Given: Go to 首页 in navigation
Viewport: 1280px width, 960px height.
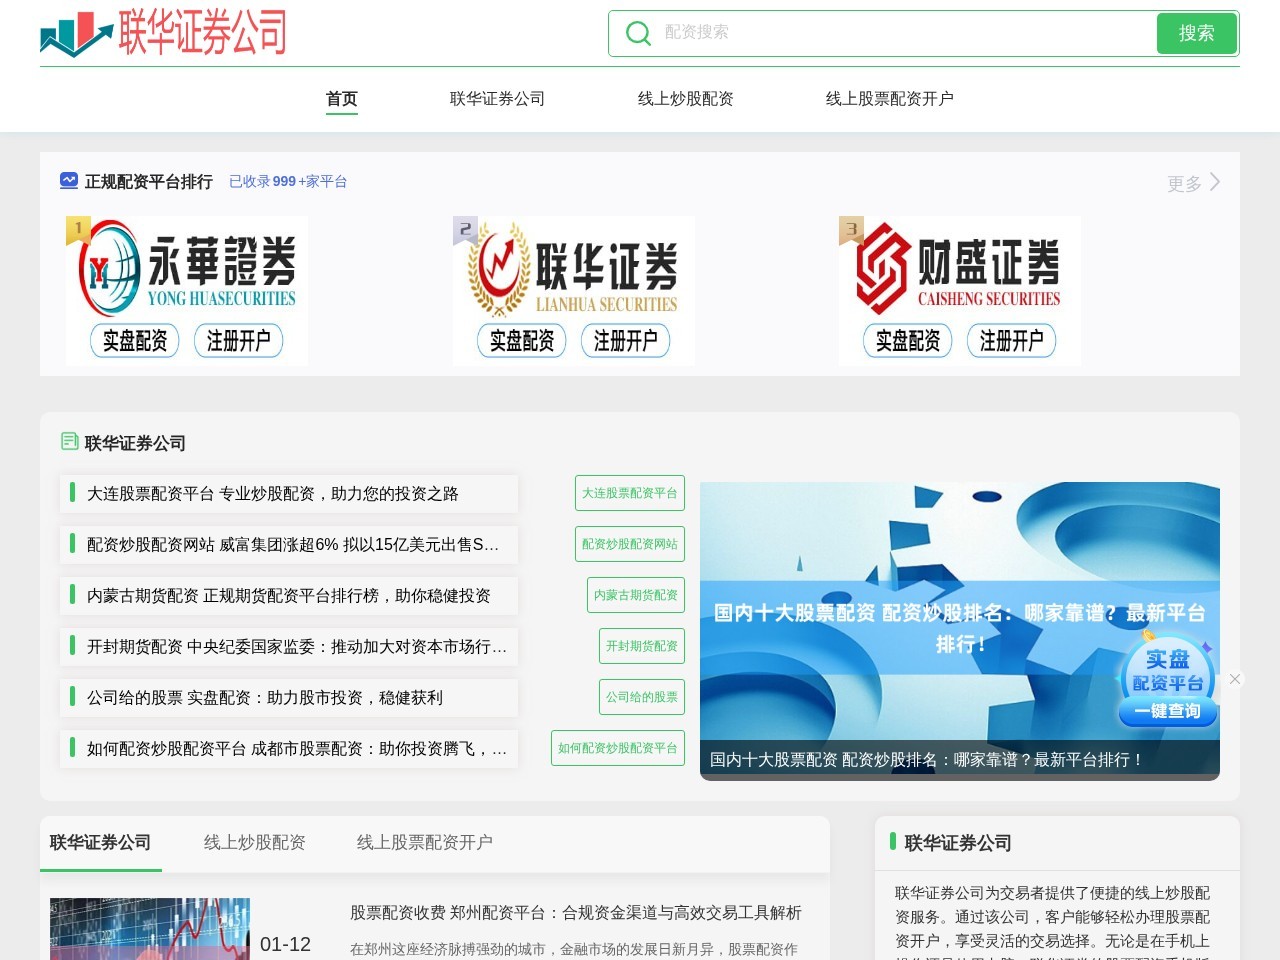Looking at the screenshot, I should point(342,99).
